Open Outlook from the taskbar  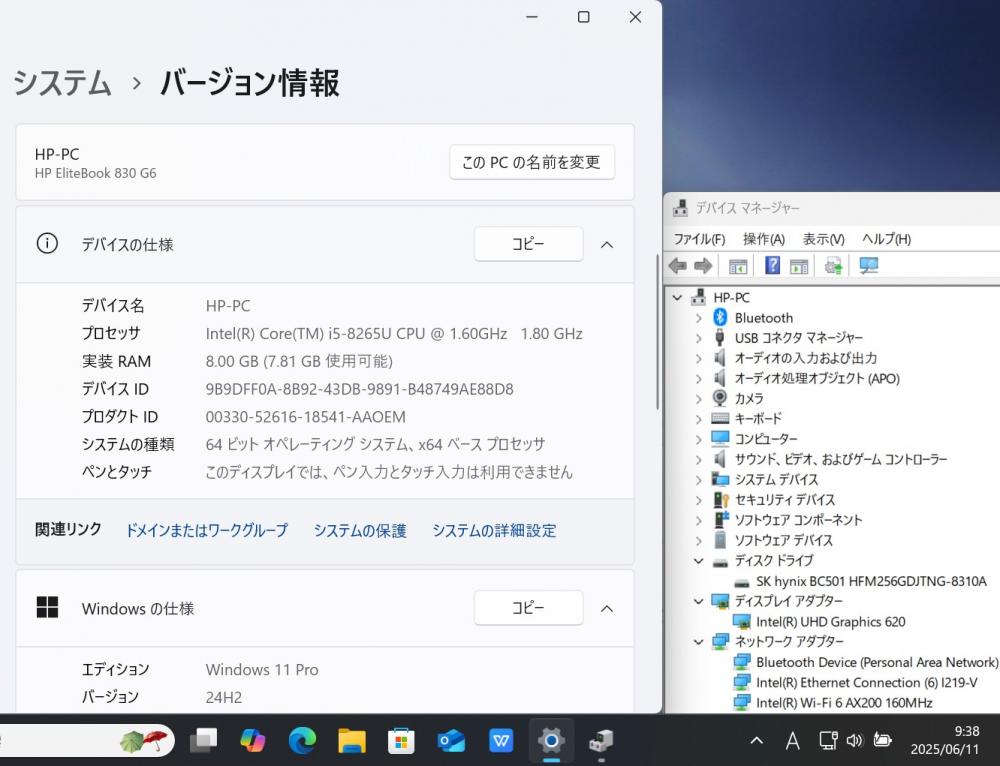[x=451, y=740]
